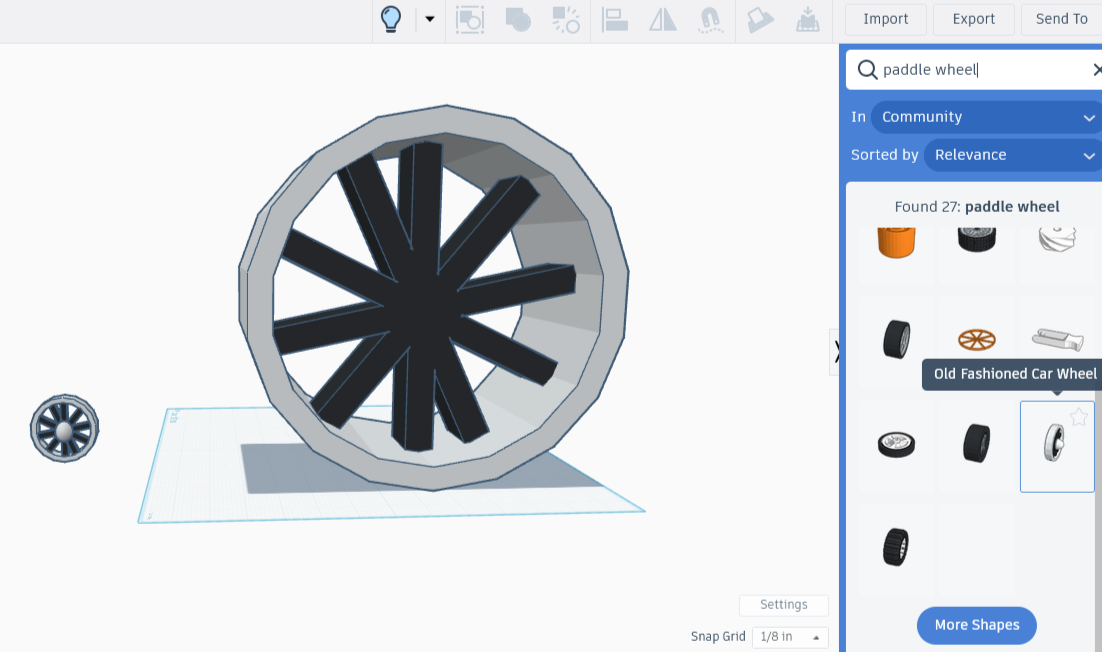Select the black tire with hubcap thumbnail
1102x652 pixels.
pyautogui.click(x=976, y=240)
